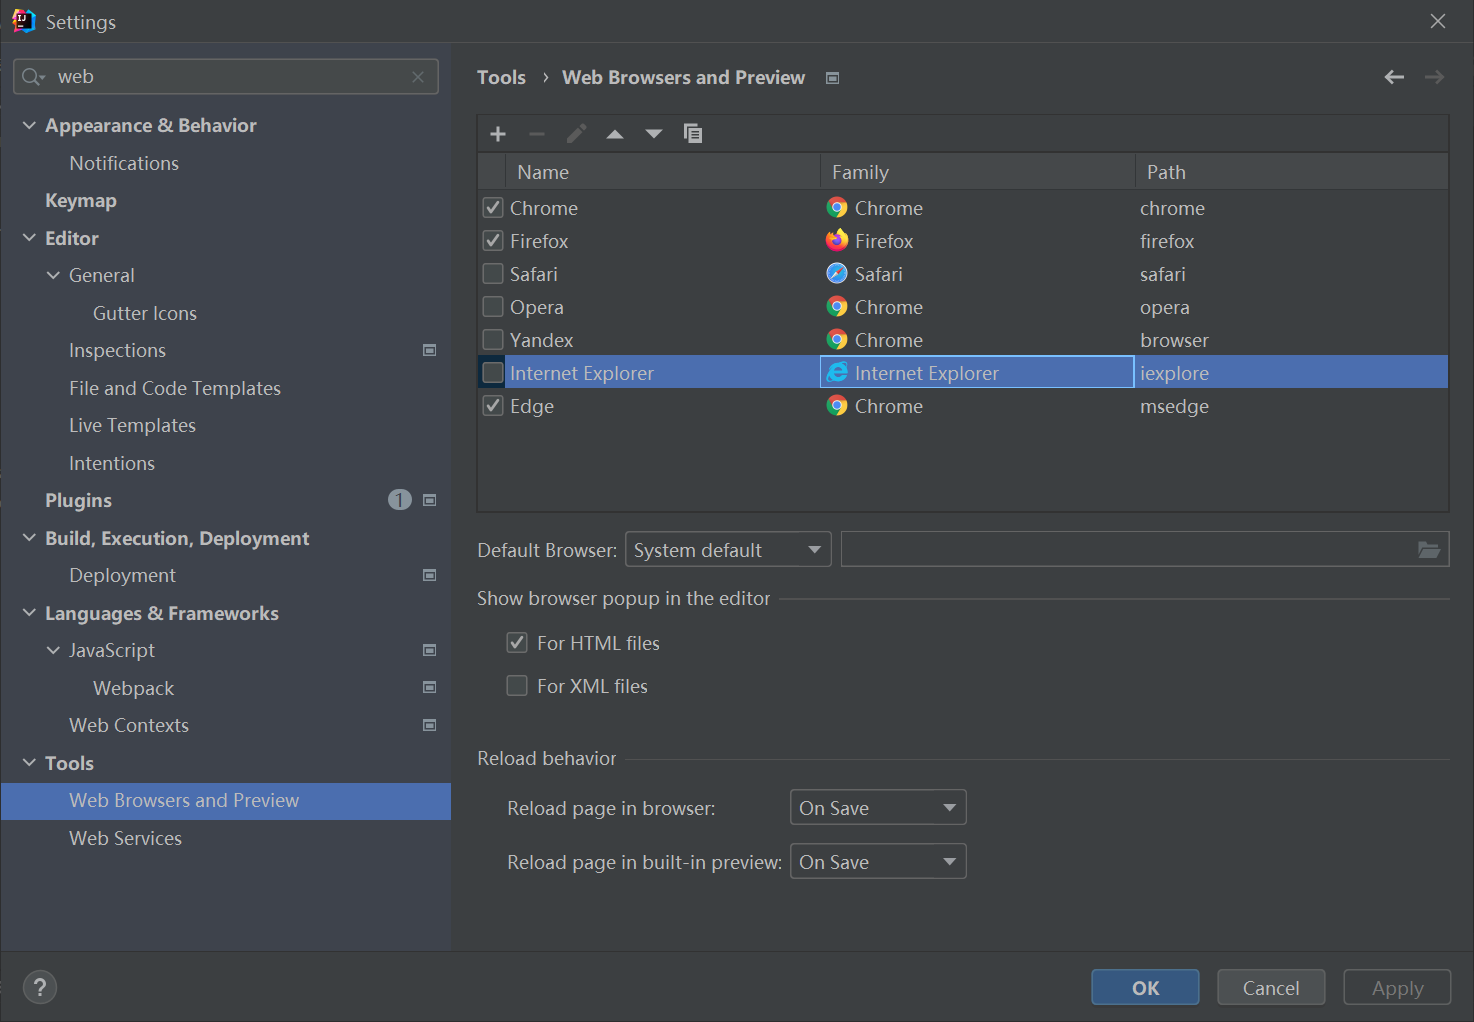Click the Apply button
1474x1022 pixels.
coord(1397,988)
